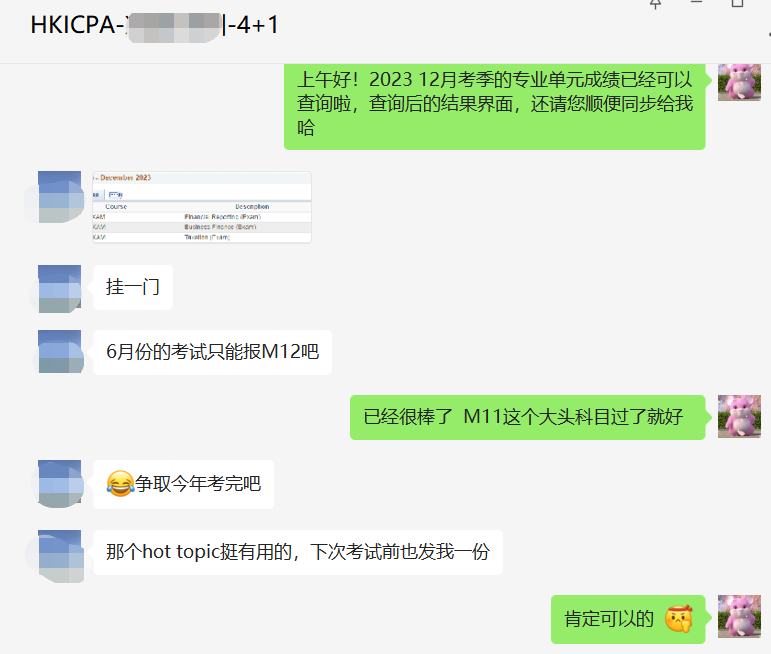Click the avatar beside the 6月份的考试 message

pyautogui.click(x=59, y=352)
